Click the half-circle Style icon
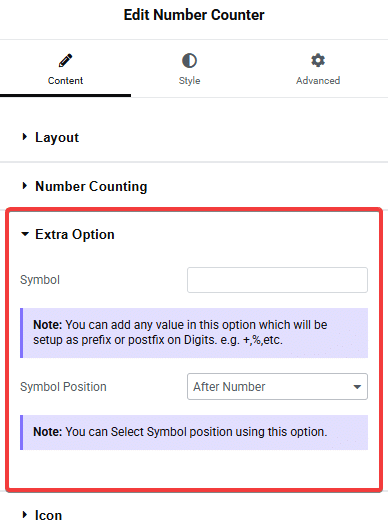The width and height of the screenshot is (388, 528). (x=189, y=61)
